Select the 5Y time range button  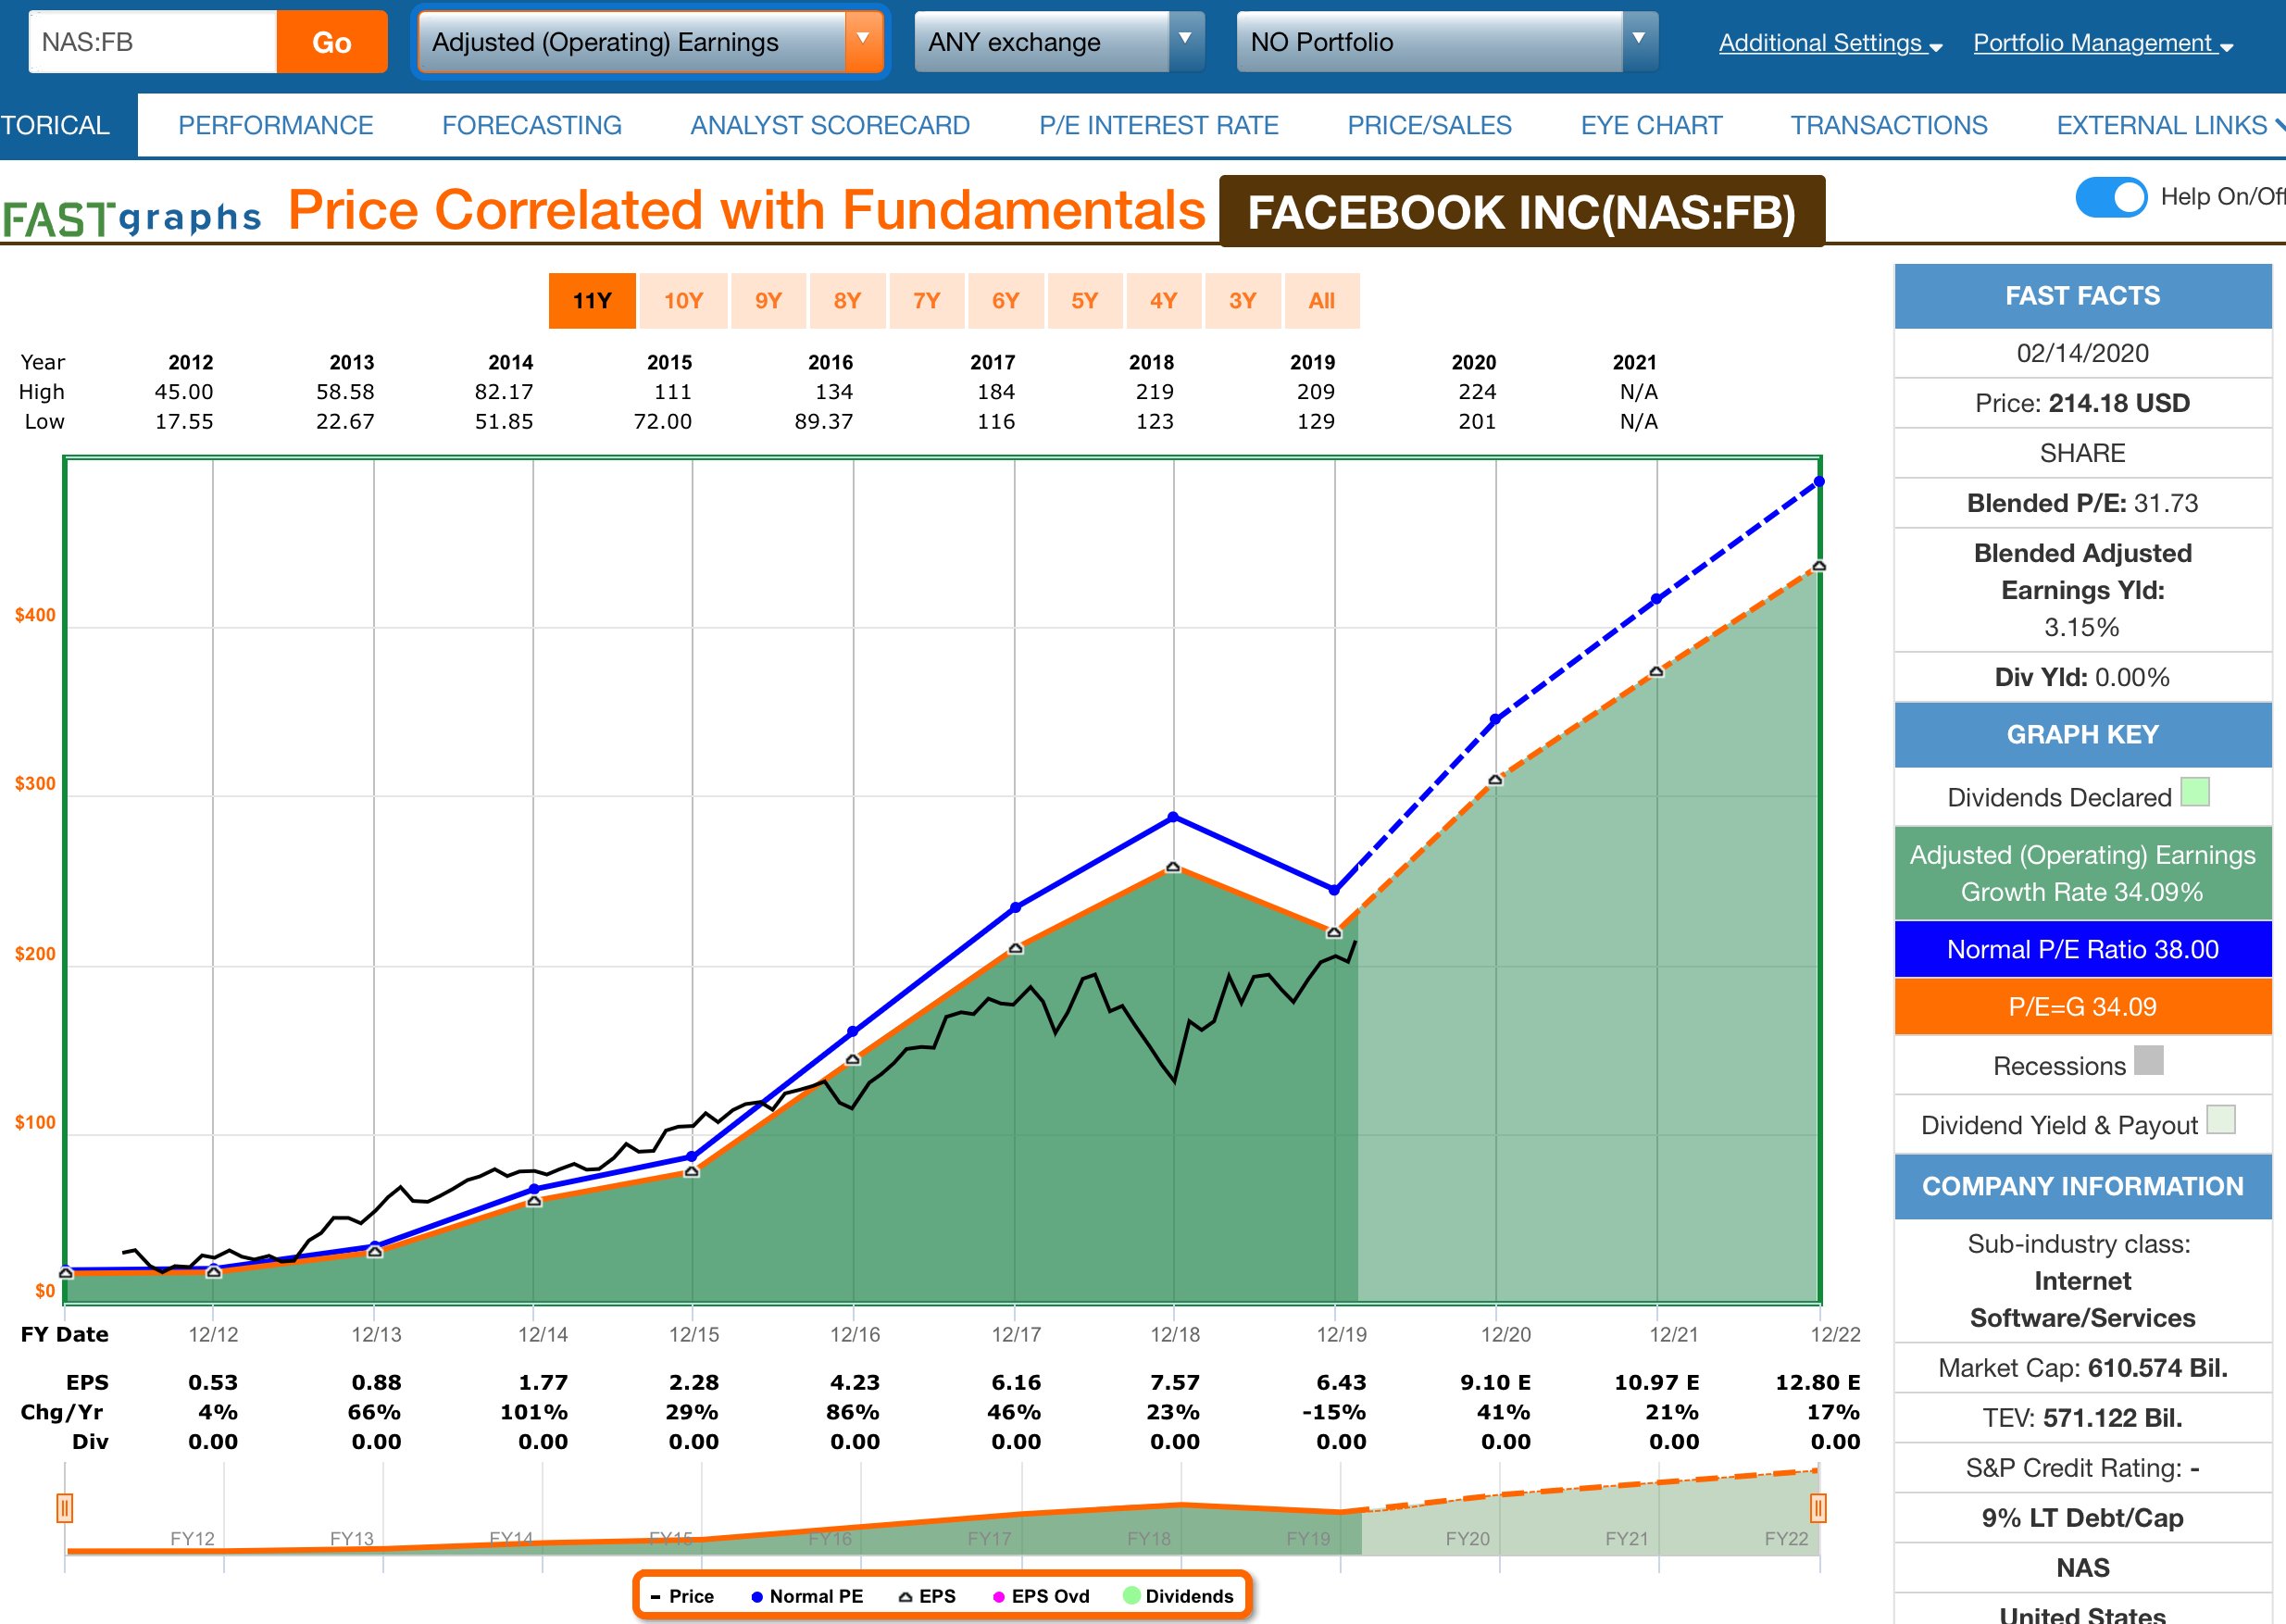pos(1084,301)
